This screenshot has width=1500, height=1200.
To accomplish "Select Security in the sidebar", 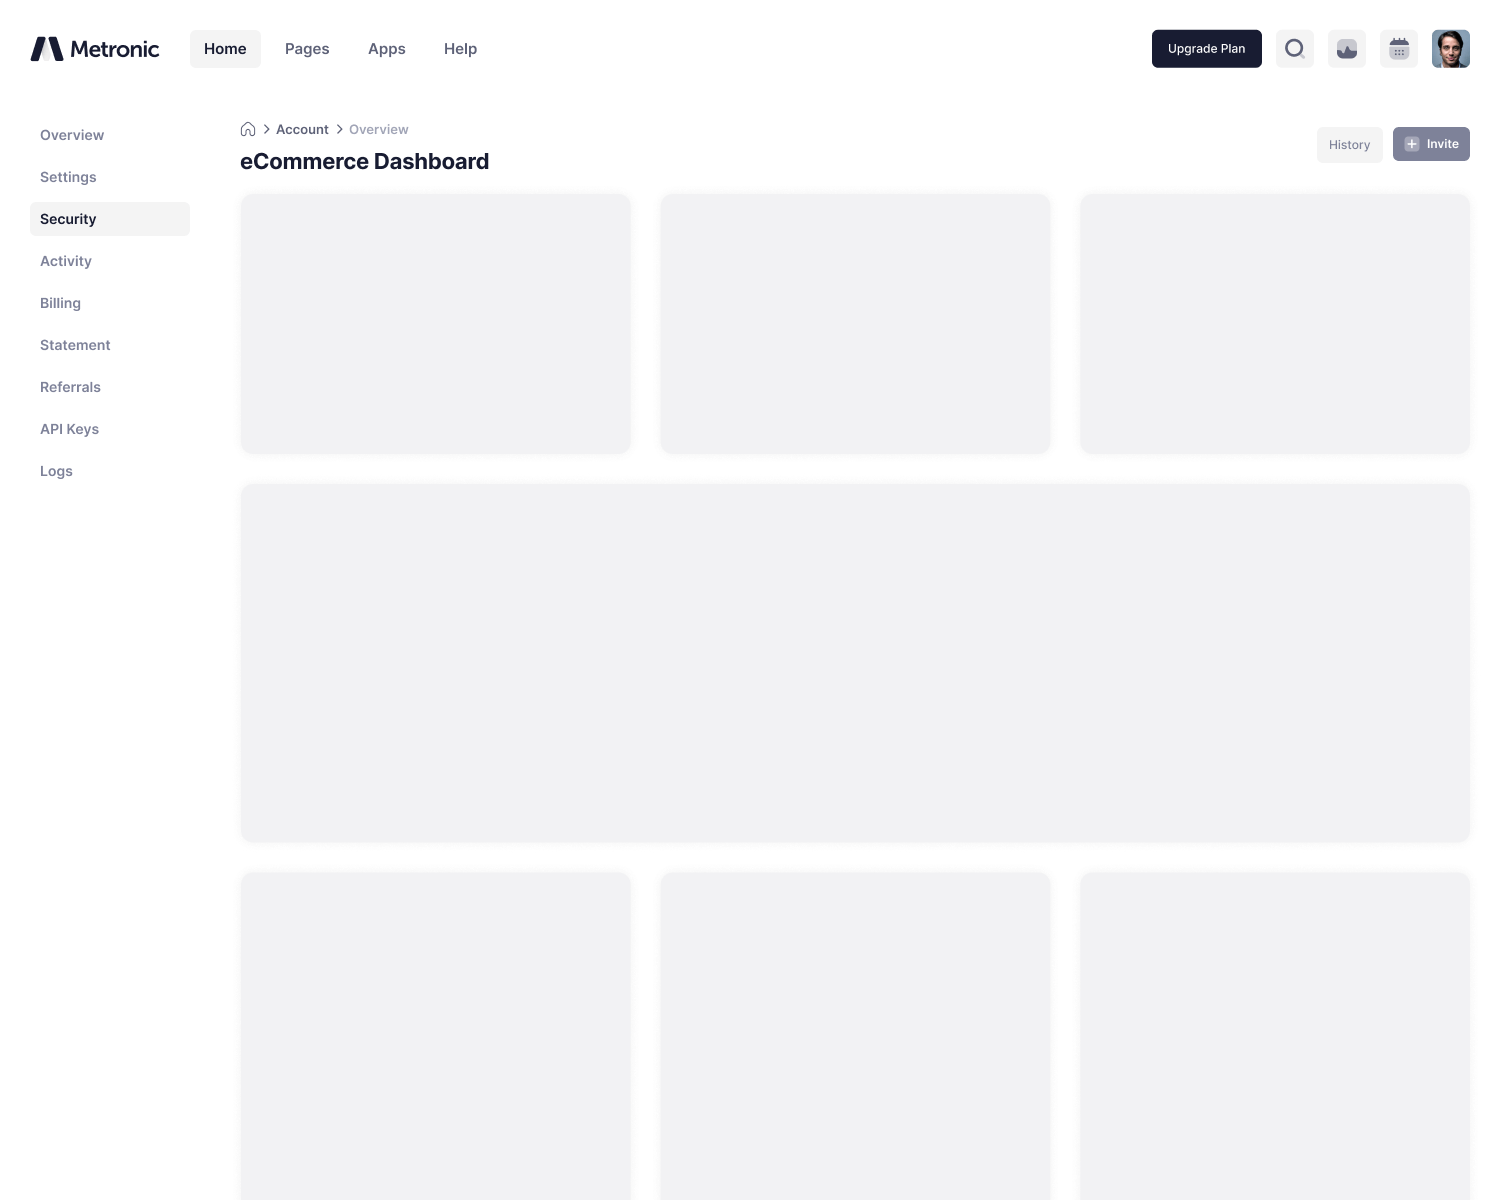I will pos(68,219).
